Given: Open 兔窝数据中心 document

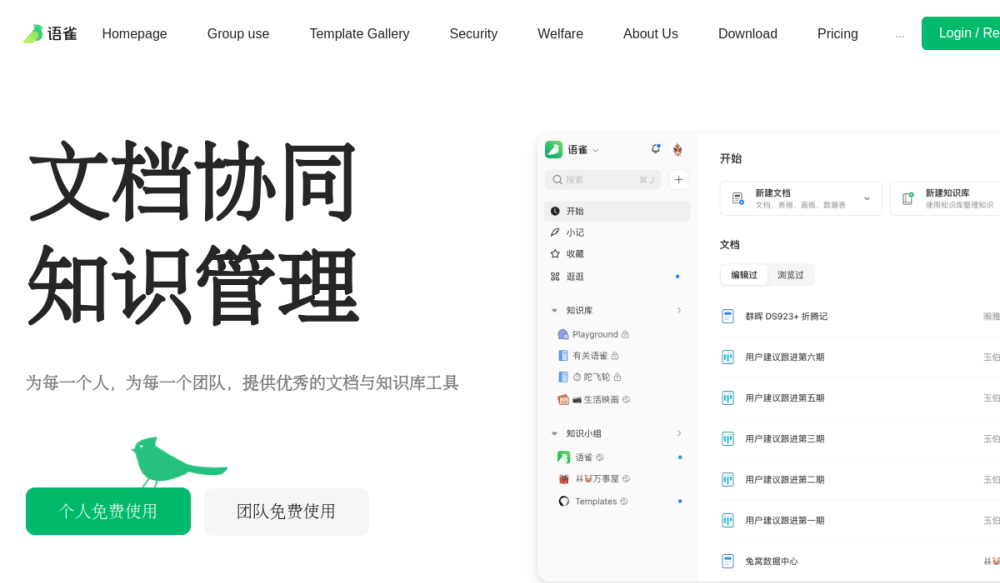Looking at the screenshot, I should coord(772,561).
